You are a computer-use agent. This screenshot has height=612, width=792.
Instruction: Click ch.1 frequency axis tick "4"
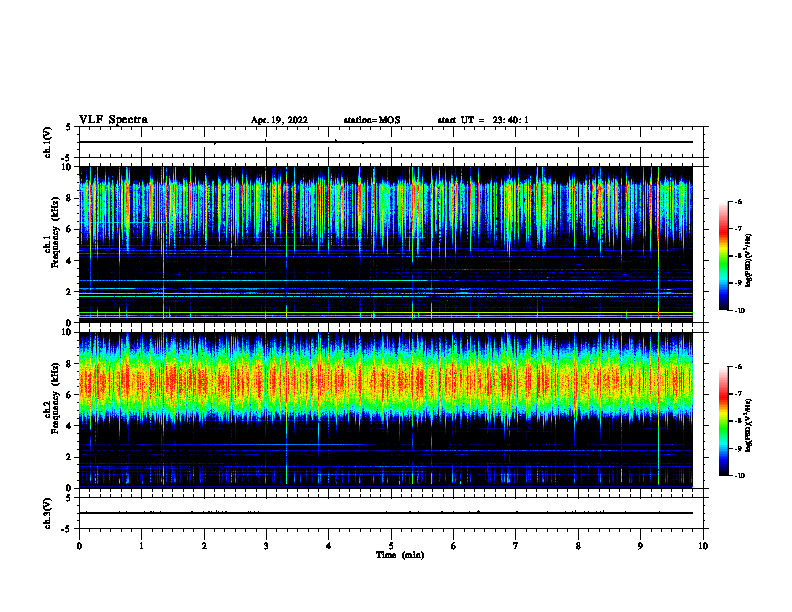point(69,261)
